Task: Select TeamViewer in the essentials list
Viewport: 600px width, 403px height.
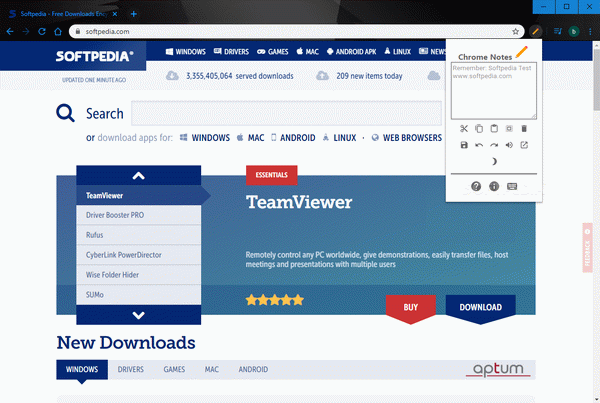Action: click(x=139, y=196)
